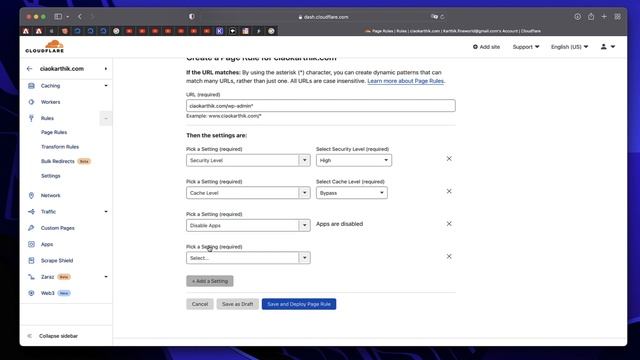This screenshot has height=360, width=640.
Task: Reload page with Safari refresh icon
Action: pos(442,17)
